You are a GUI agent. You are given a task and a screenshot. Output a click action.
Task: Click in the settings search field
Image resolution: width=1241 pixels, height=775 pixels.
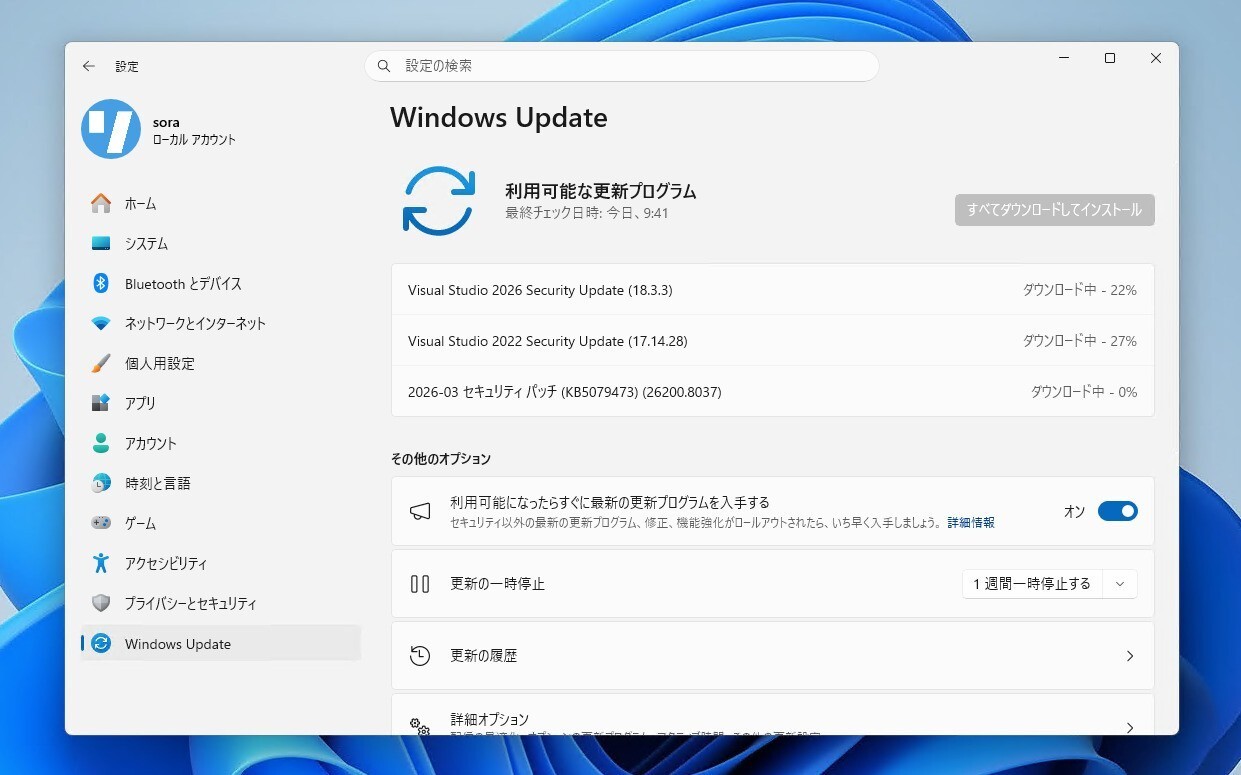point(630,66)
